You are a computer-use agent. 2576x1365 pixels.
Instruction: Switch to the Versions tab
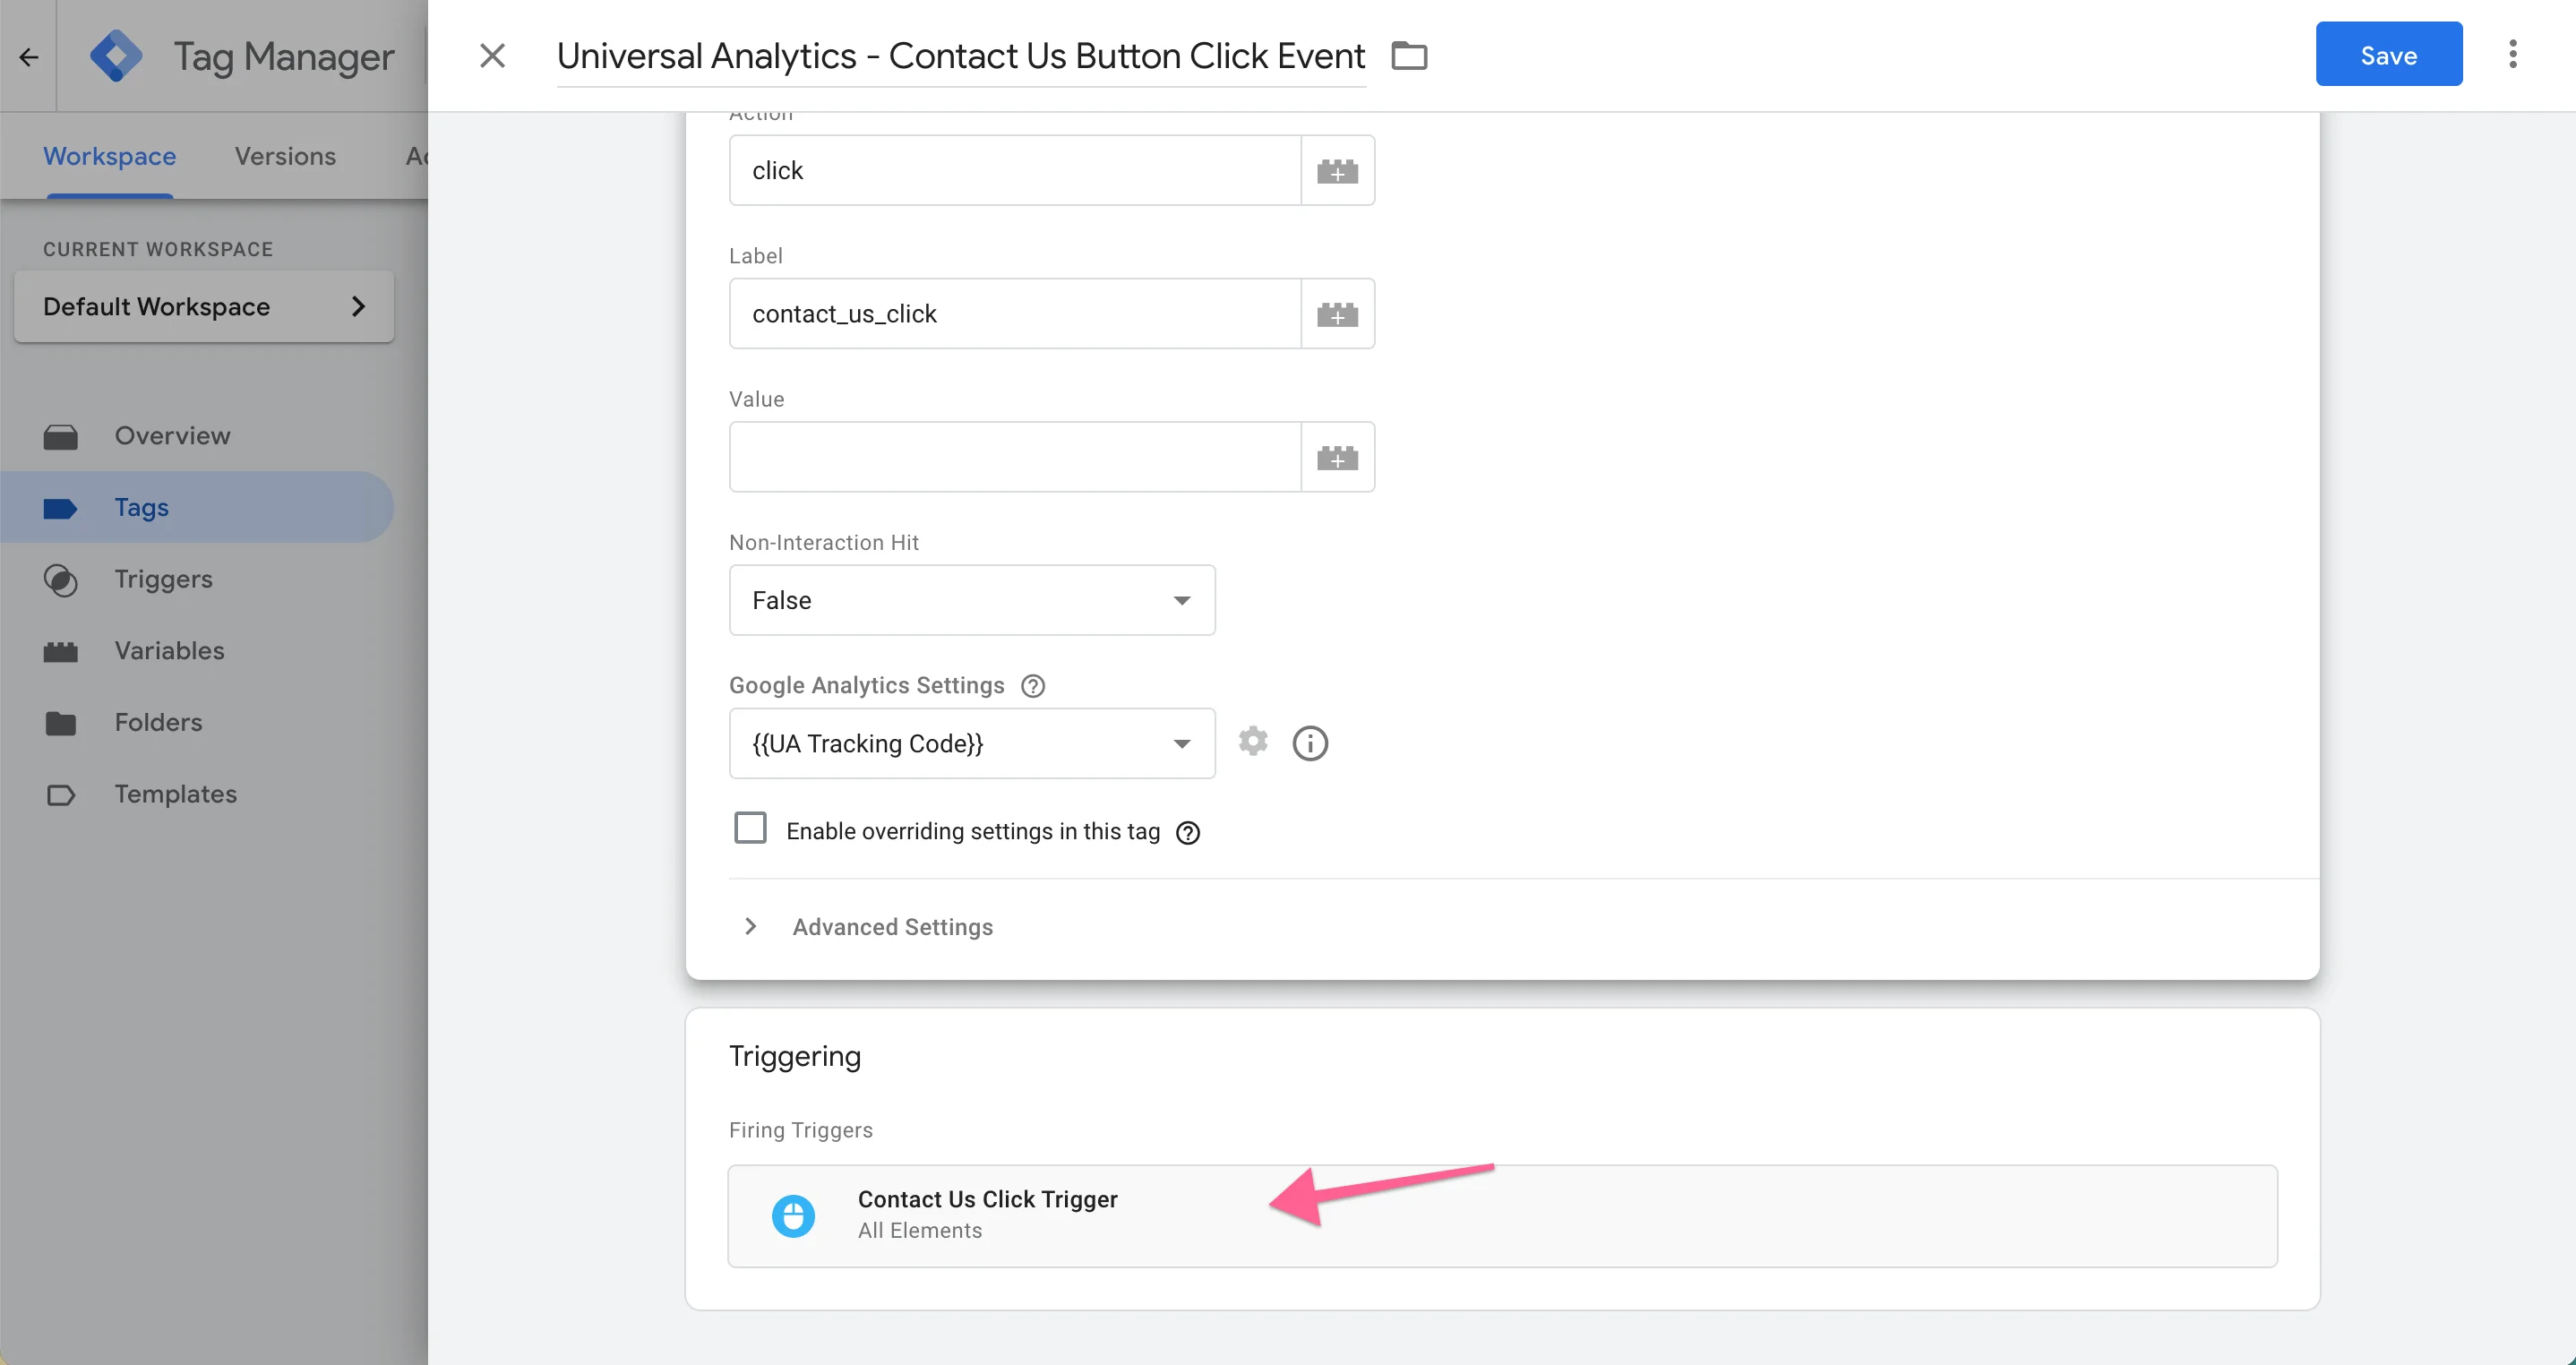[284, 156]
